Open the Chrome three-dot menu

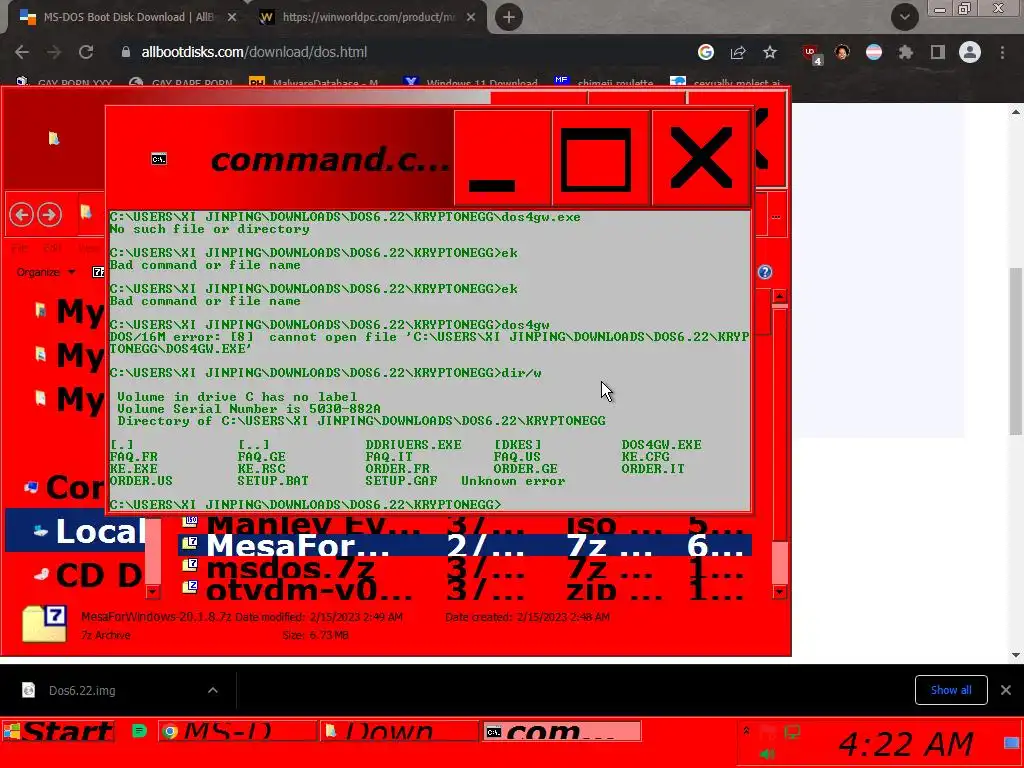[x=1002, y=52]
